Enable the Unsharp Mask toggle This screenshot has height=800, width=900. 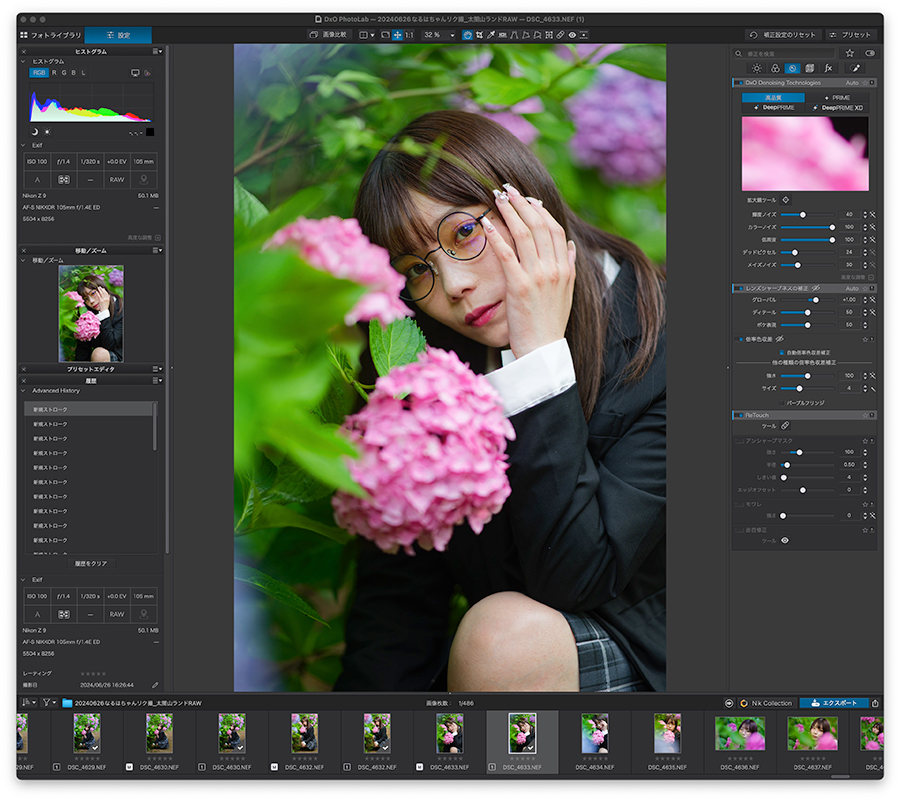pos(739,441)
